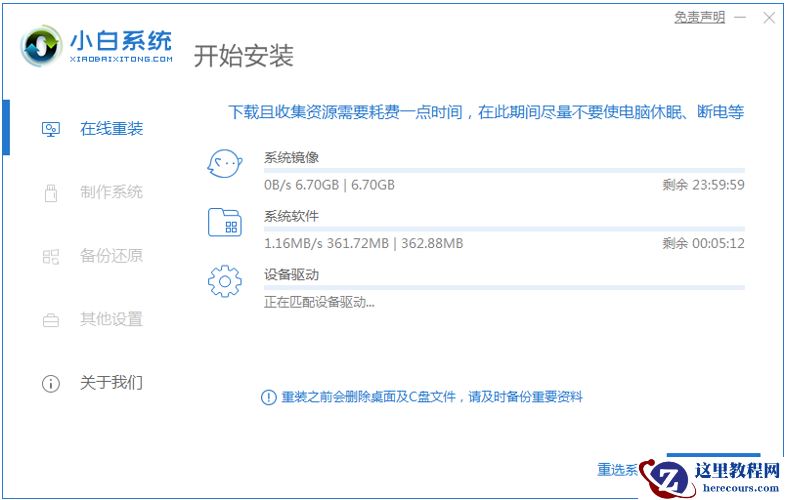Viewport: 785px width, 500px height.
Task: Click the 设备驱动 progress bar
Action: [x=504, y=288]
